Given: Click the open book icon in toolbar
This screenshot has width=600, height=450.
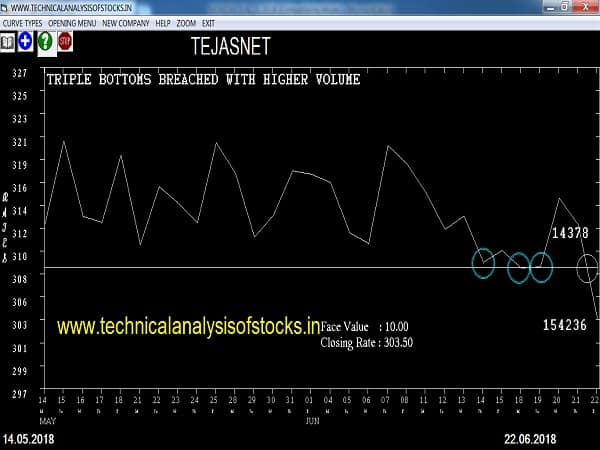Looking at the screenshot, I should 7,42.
